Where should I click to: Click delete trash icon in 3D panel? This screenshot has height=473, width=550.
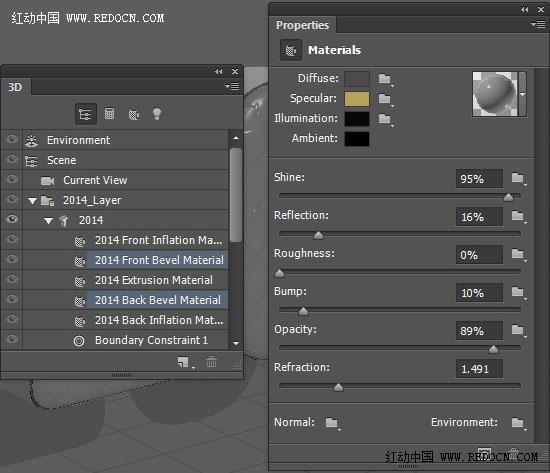(x=211, y=361)
